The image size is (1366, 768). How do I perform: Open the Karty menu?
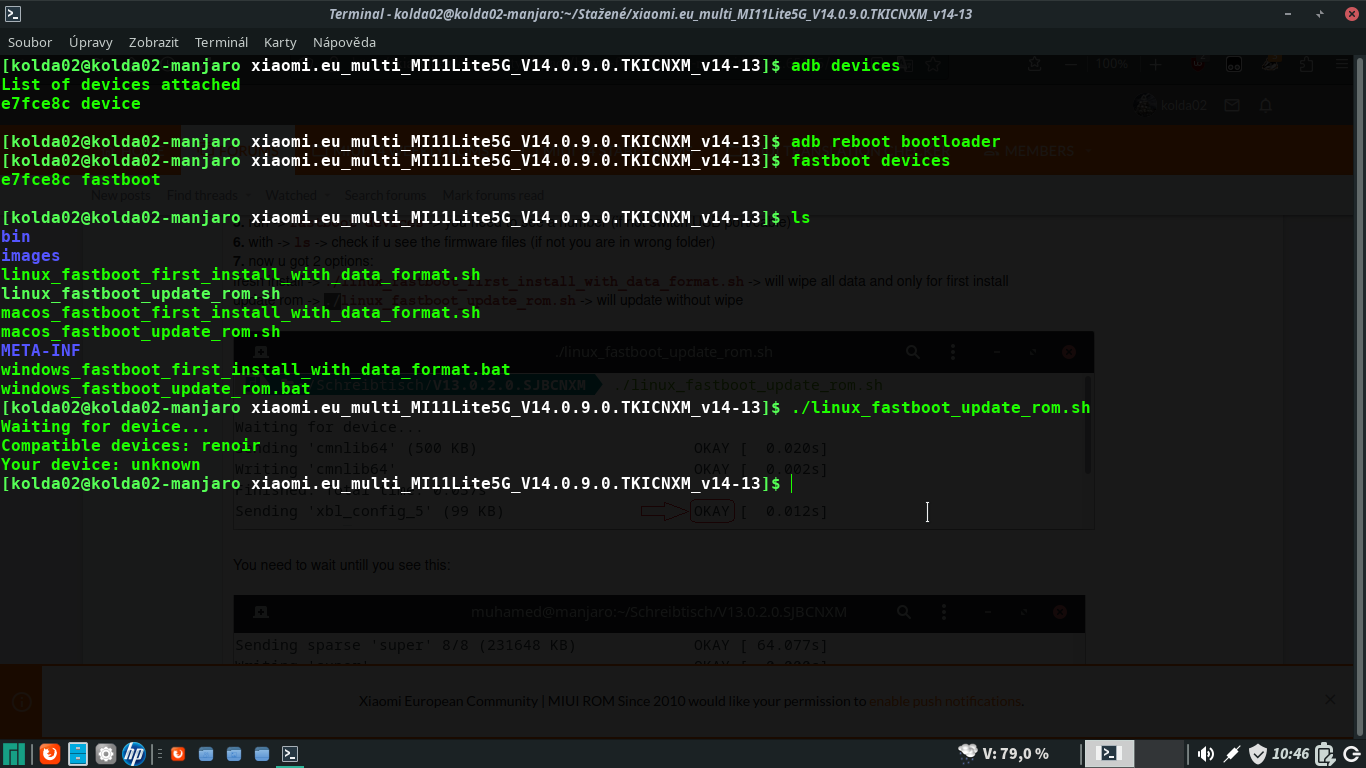tap(280, 42)
